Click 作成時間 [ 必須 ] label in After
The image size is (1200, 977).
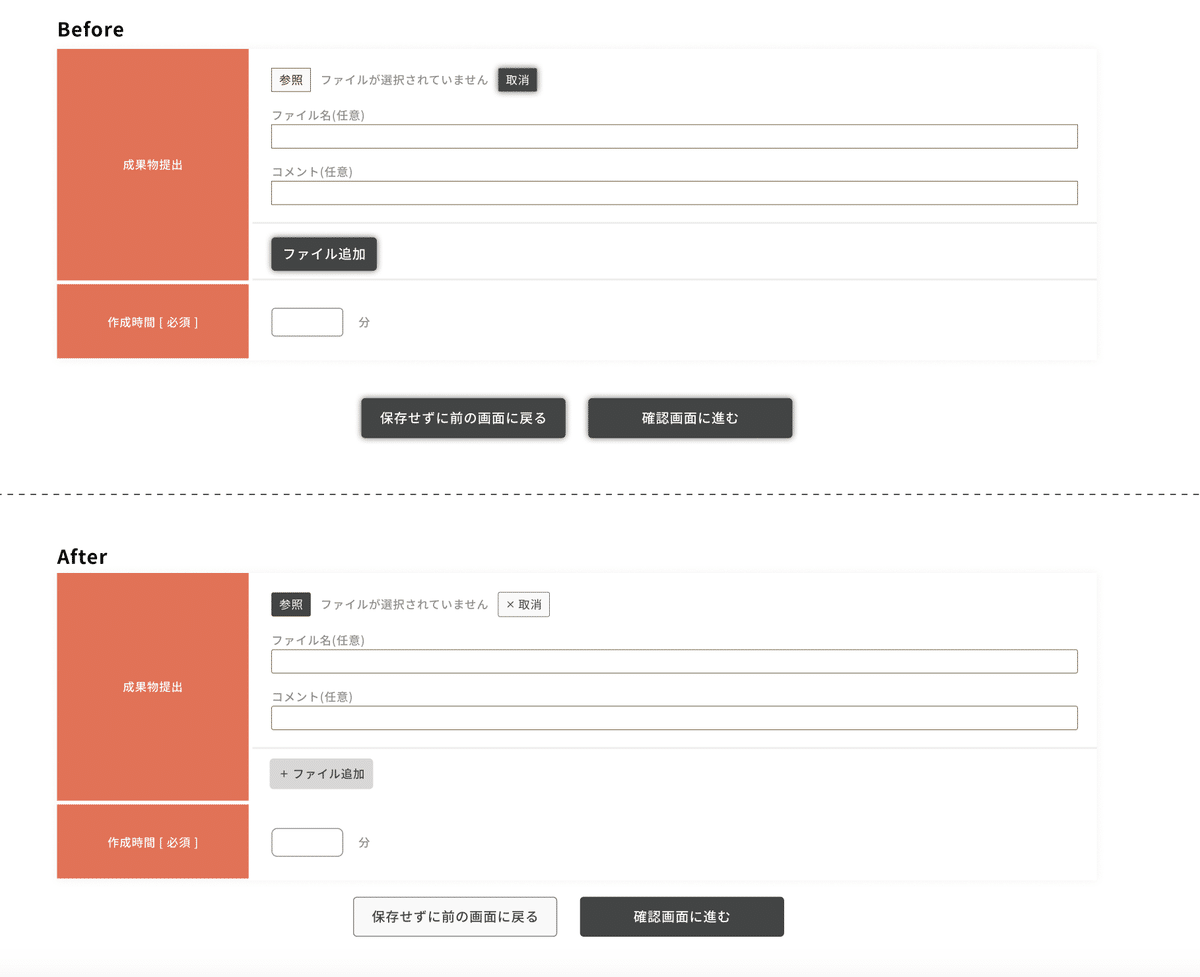(x=153, y=842)
